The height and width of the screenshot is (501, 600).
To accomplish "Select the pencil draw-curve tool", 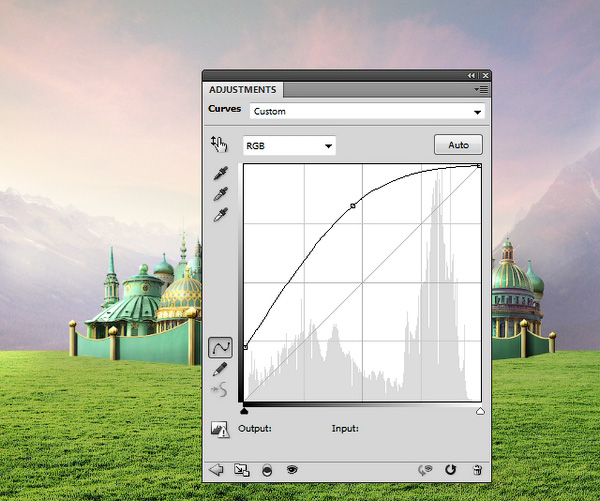I will click(220, 369).
